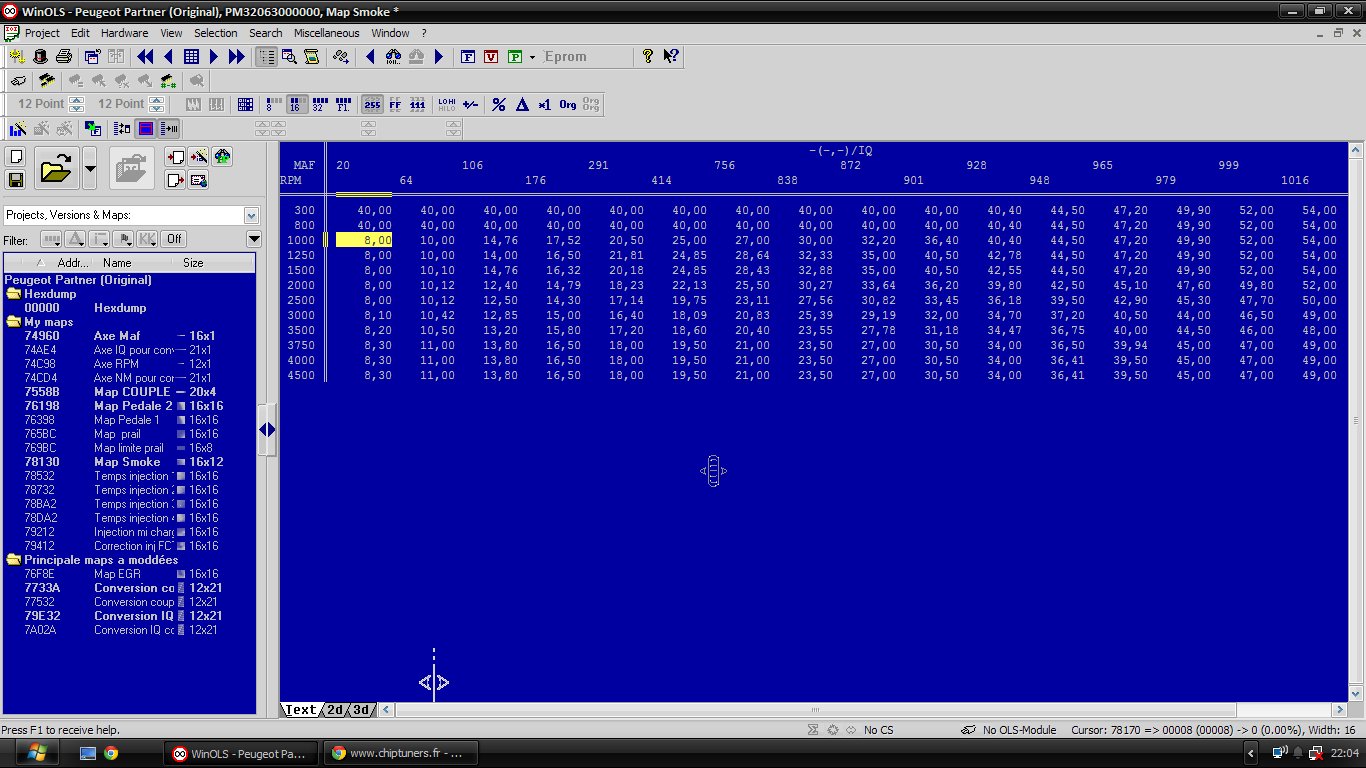Click the delta difference icon
1366x768 pixels.
click(x=521, y=104)
